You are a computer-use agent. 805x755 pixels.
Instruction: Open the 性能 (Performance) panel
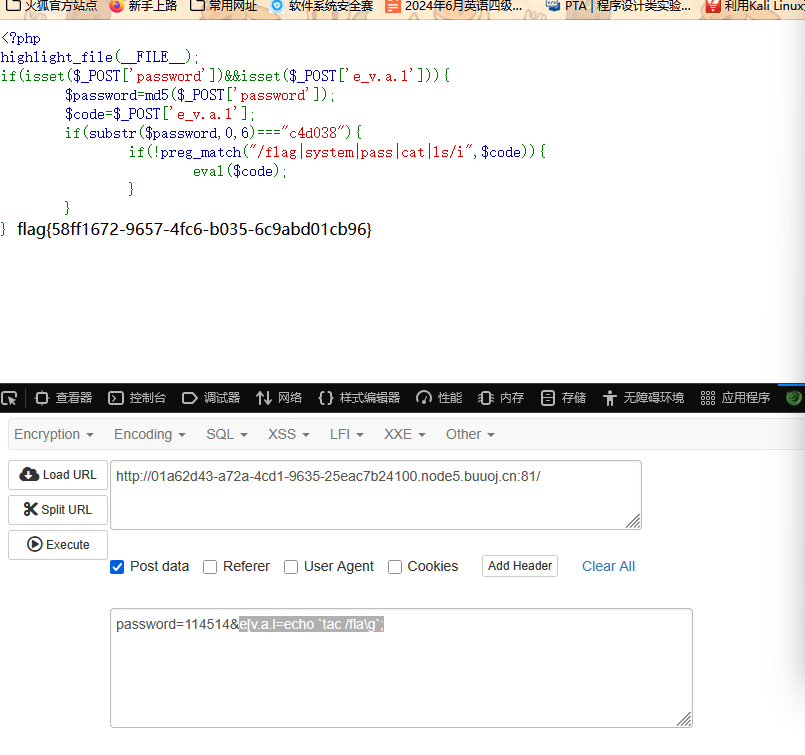[x=439, y=398]
